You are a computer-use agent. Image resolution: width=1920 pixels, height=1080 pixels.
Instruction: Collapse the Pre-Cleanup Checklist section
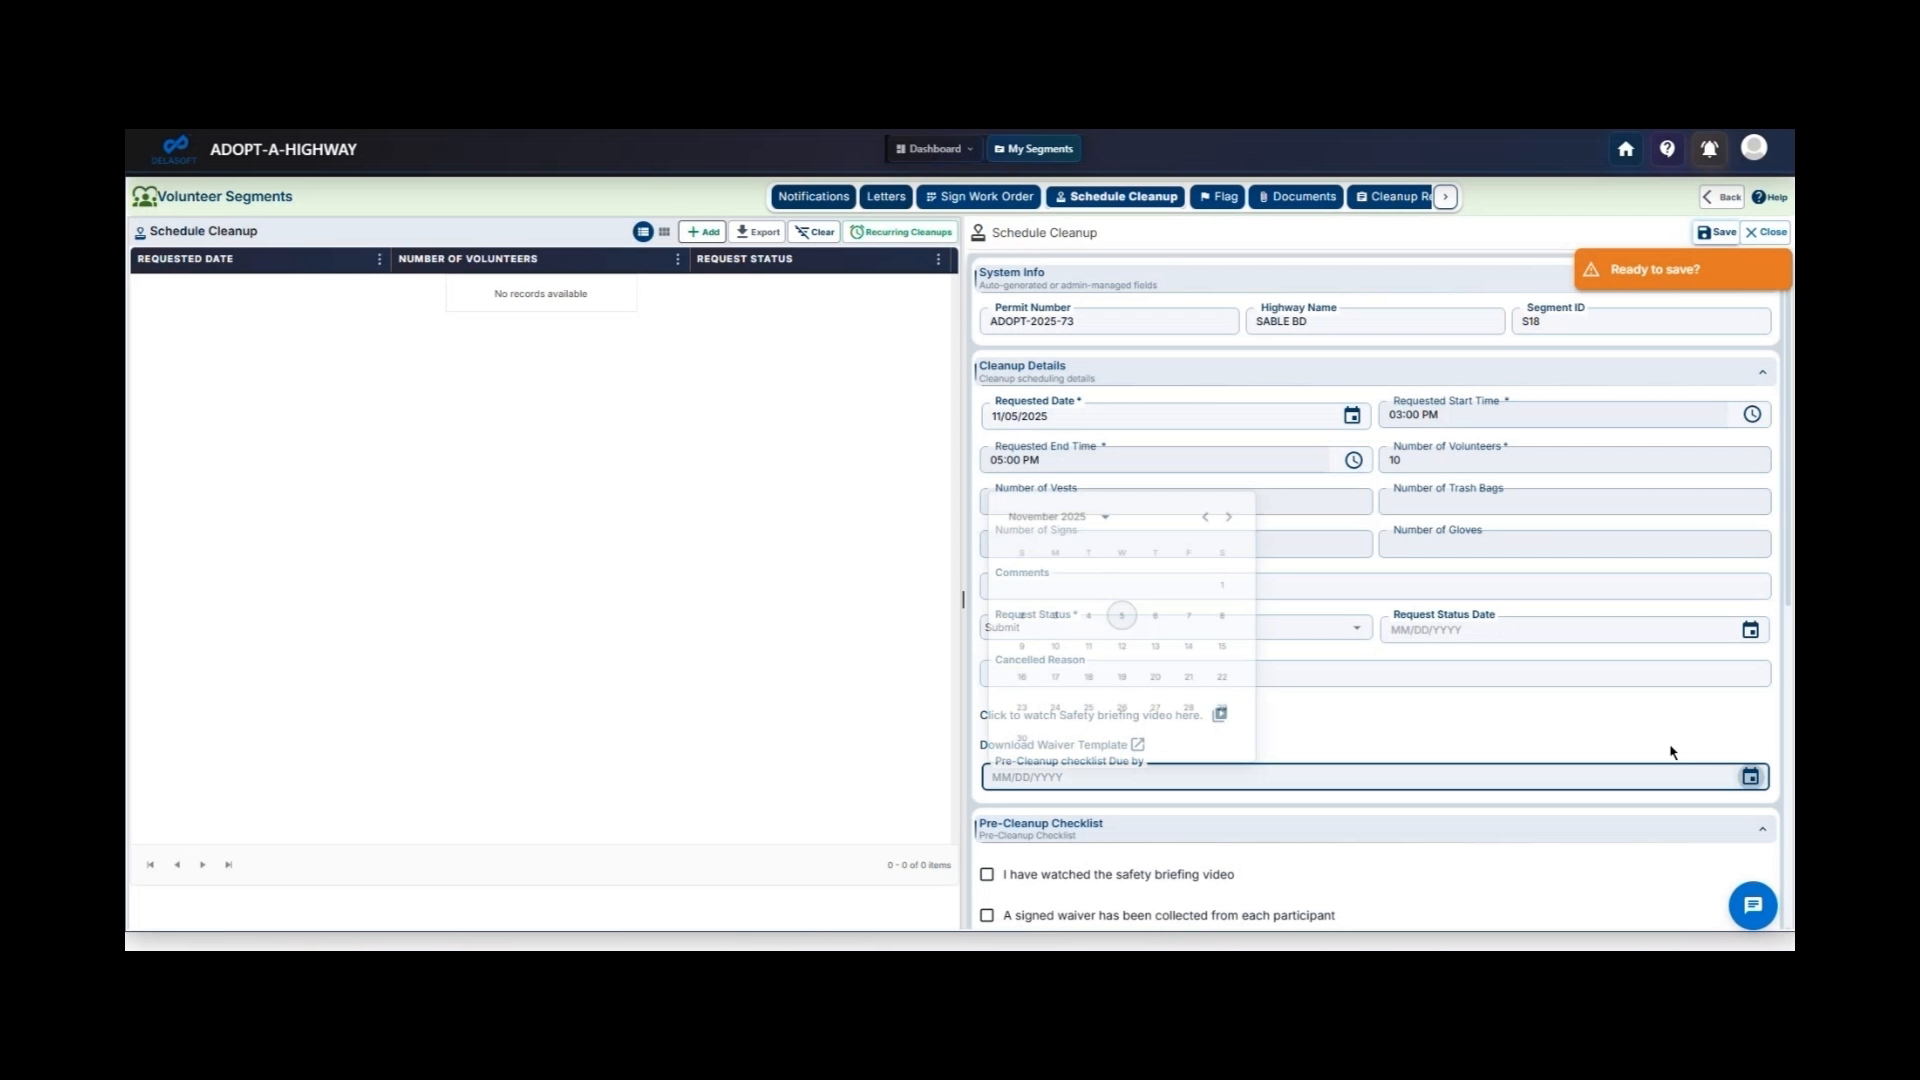coord(1762,828)
